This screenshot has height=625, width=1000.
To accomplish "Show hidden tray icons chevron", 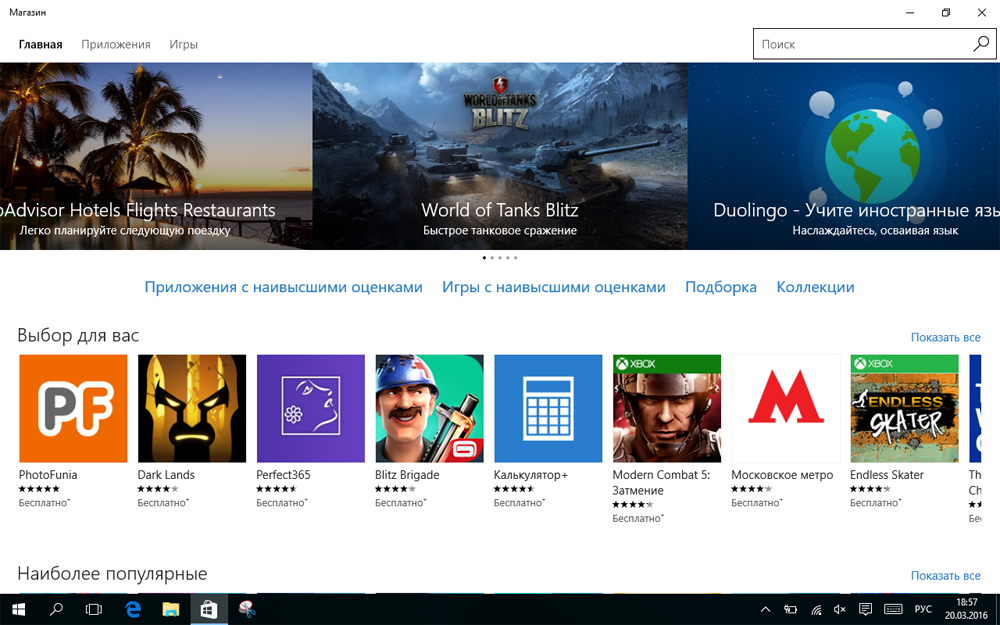I will tap(766, 610).
